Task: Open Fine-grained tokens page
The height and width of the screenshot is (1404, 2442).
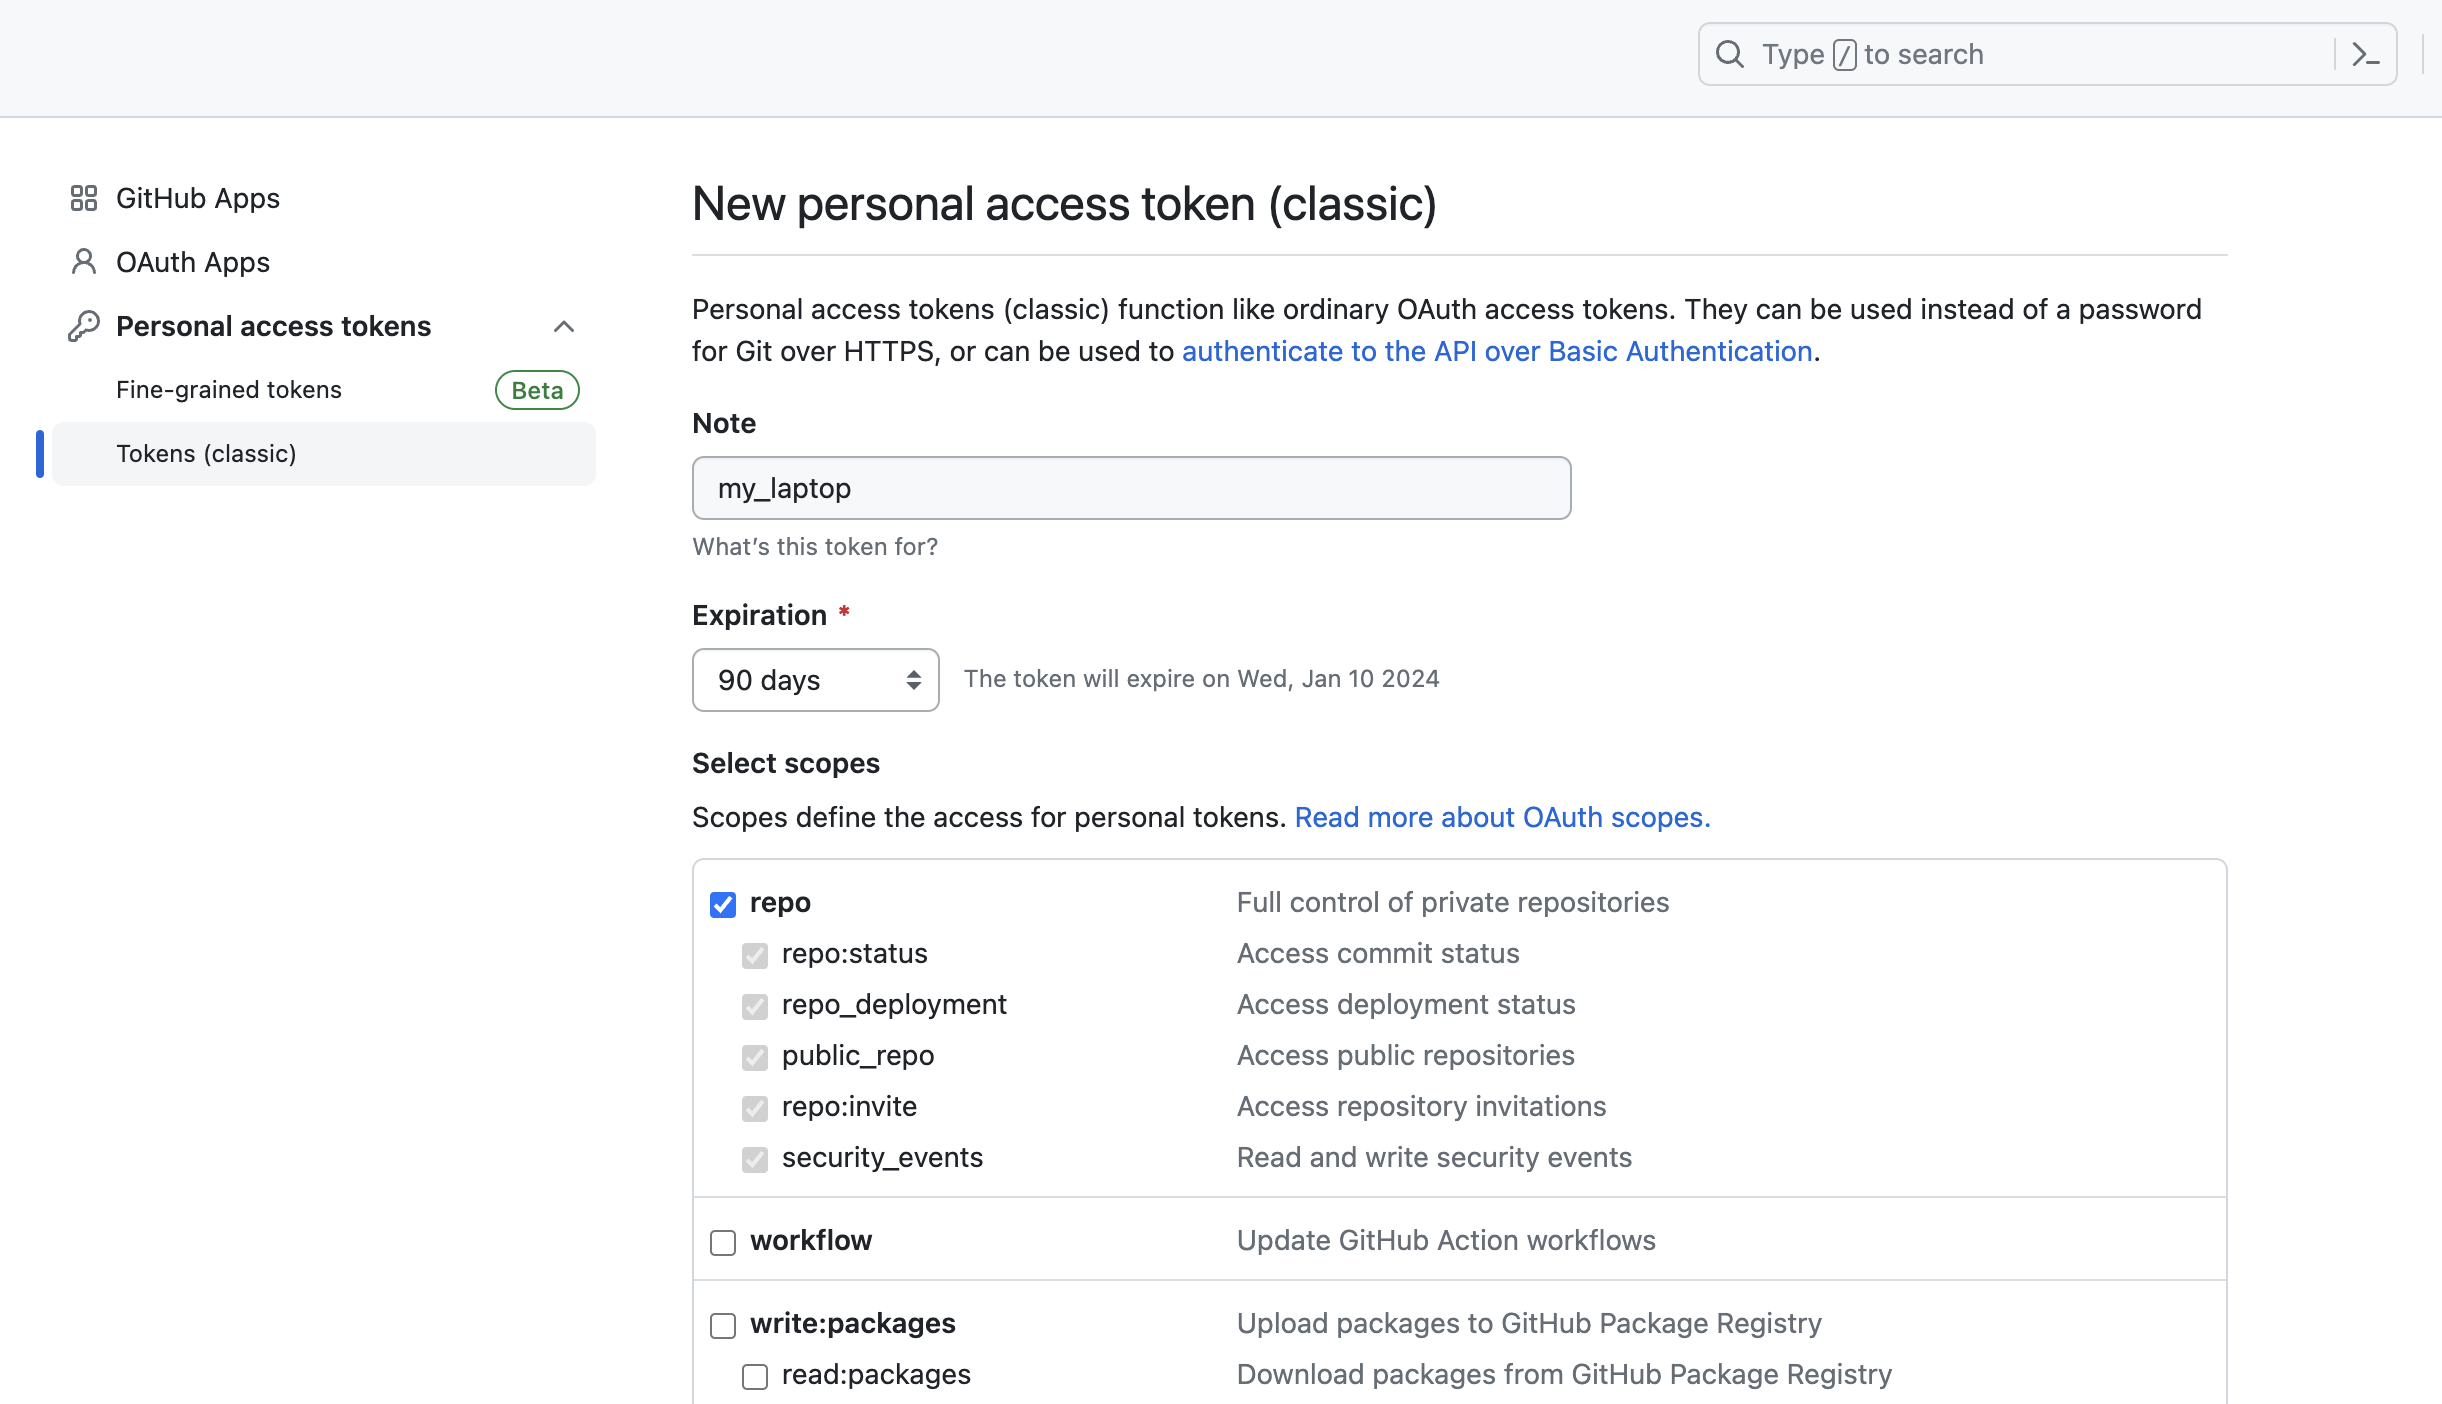Action: (229, 390)
